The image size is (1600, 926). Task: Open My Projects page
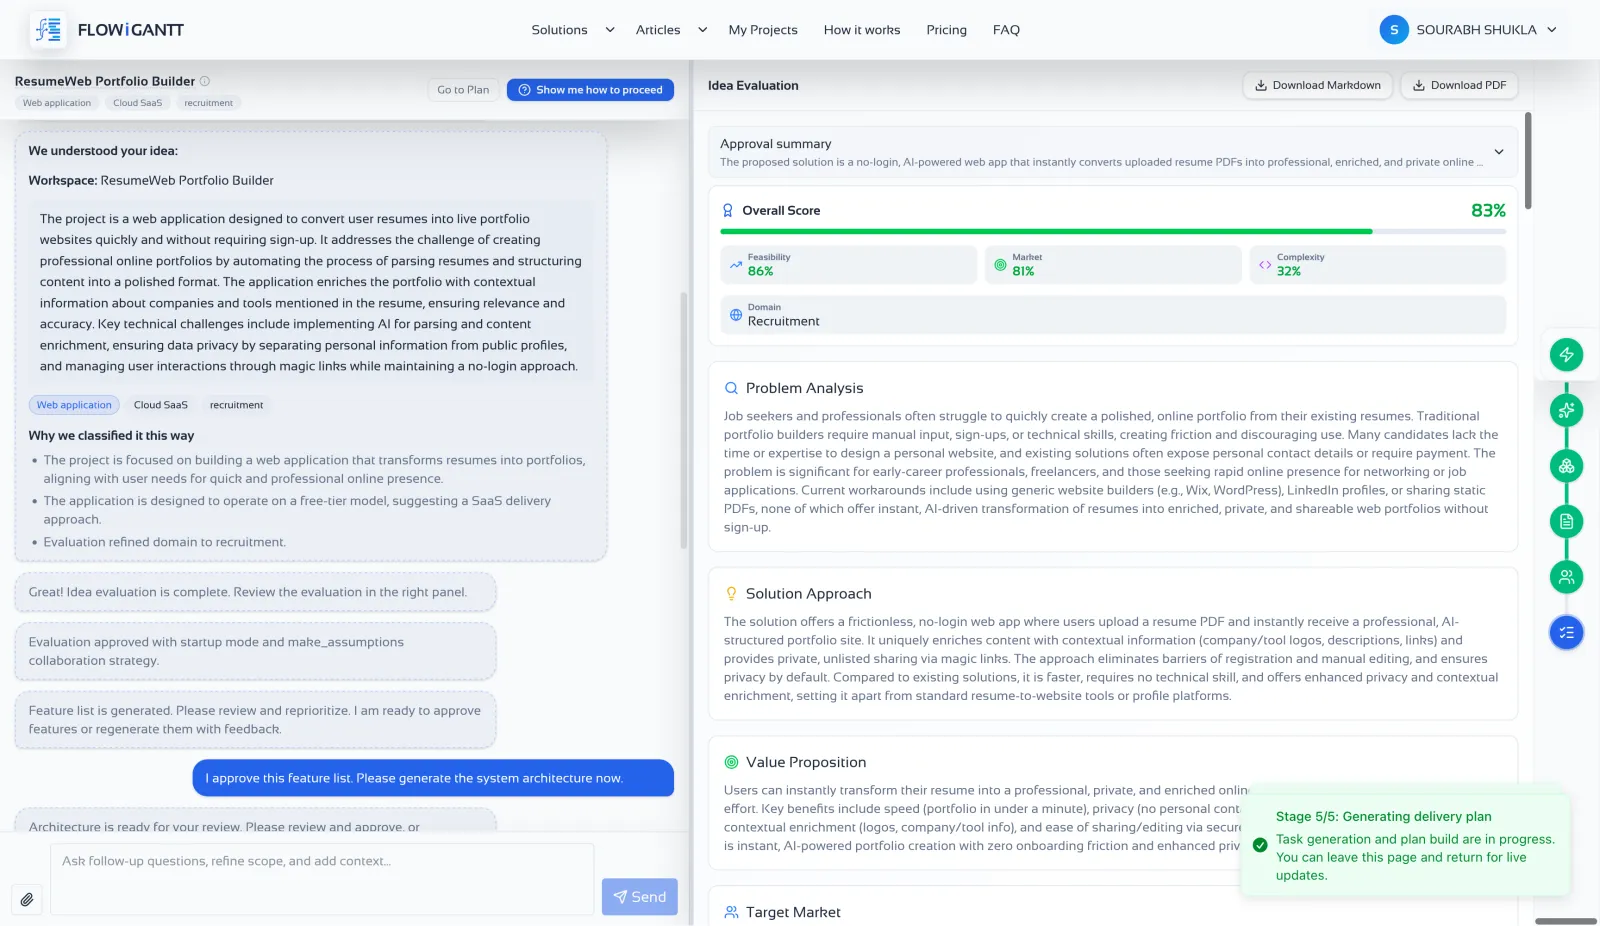coord(763,30)
